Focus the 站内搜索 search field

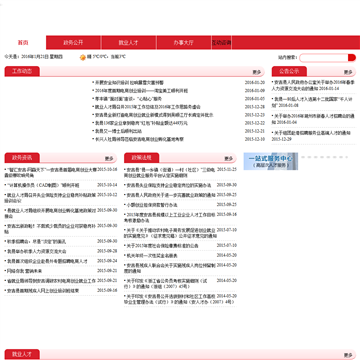[x=324, y=58]
